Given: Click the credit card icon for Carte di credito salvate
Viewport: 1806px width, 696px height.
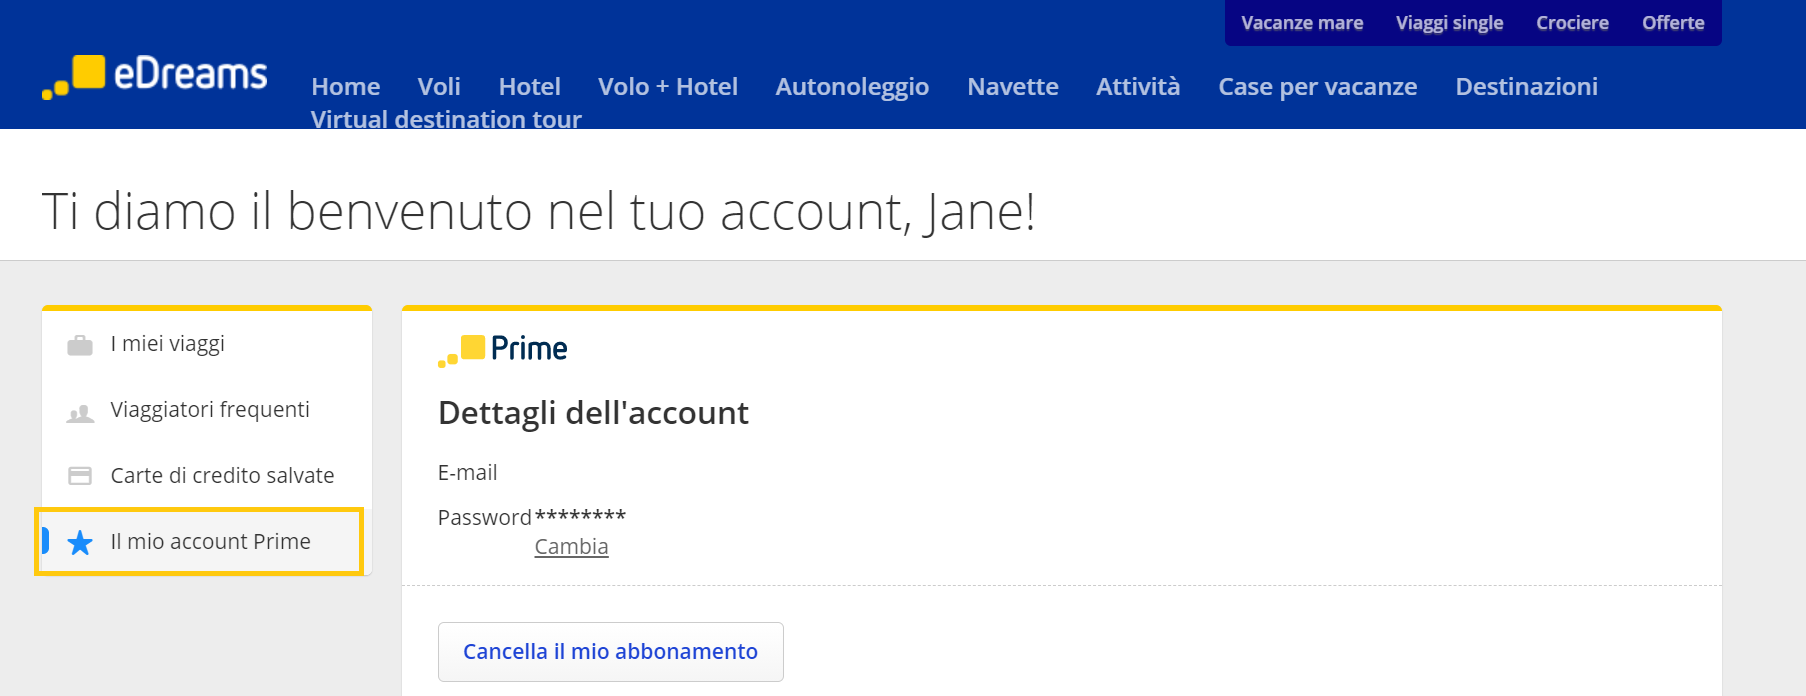Looking at the screenshot, I should pos(80,475).
